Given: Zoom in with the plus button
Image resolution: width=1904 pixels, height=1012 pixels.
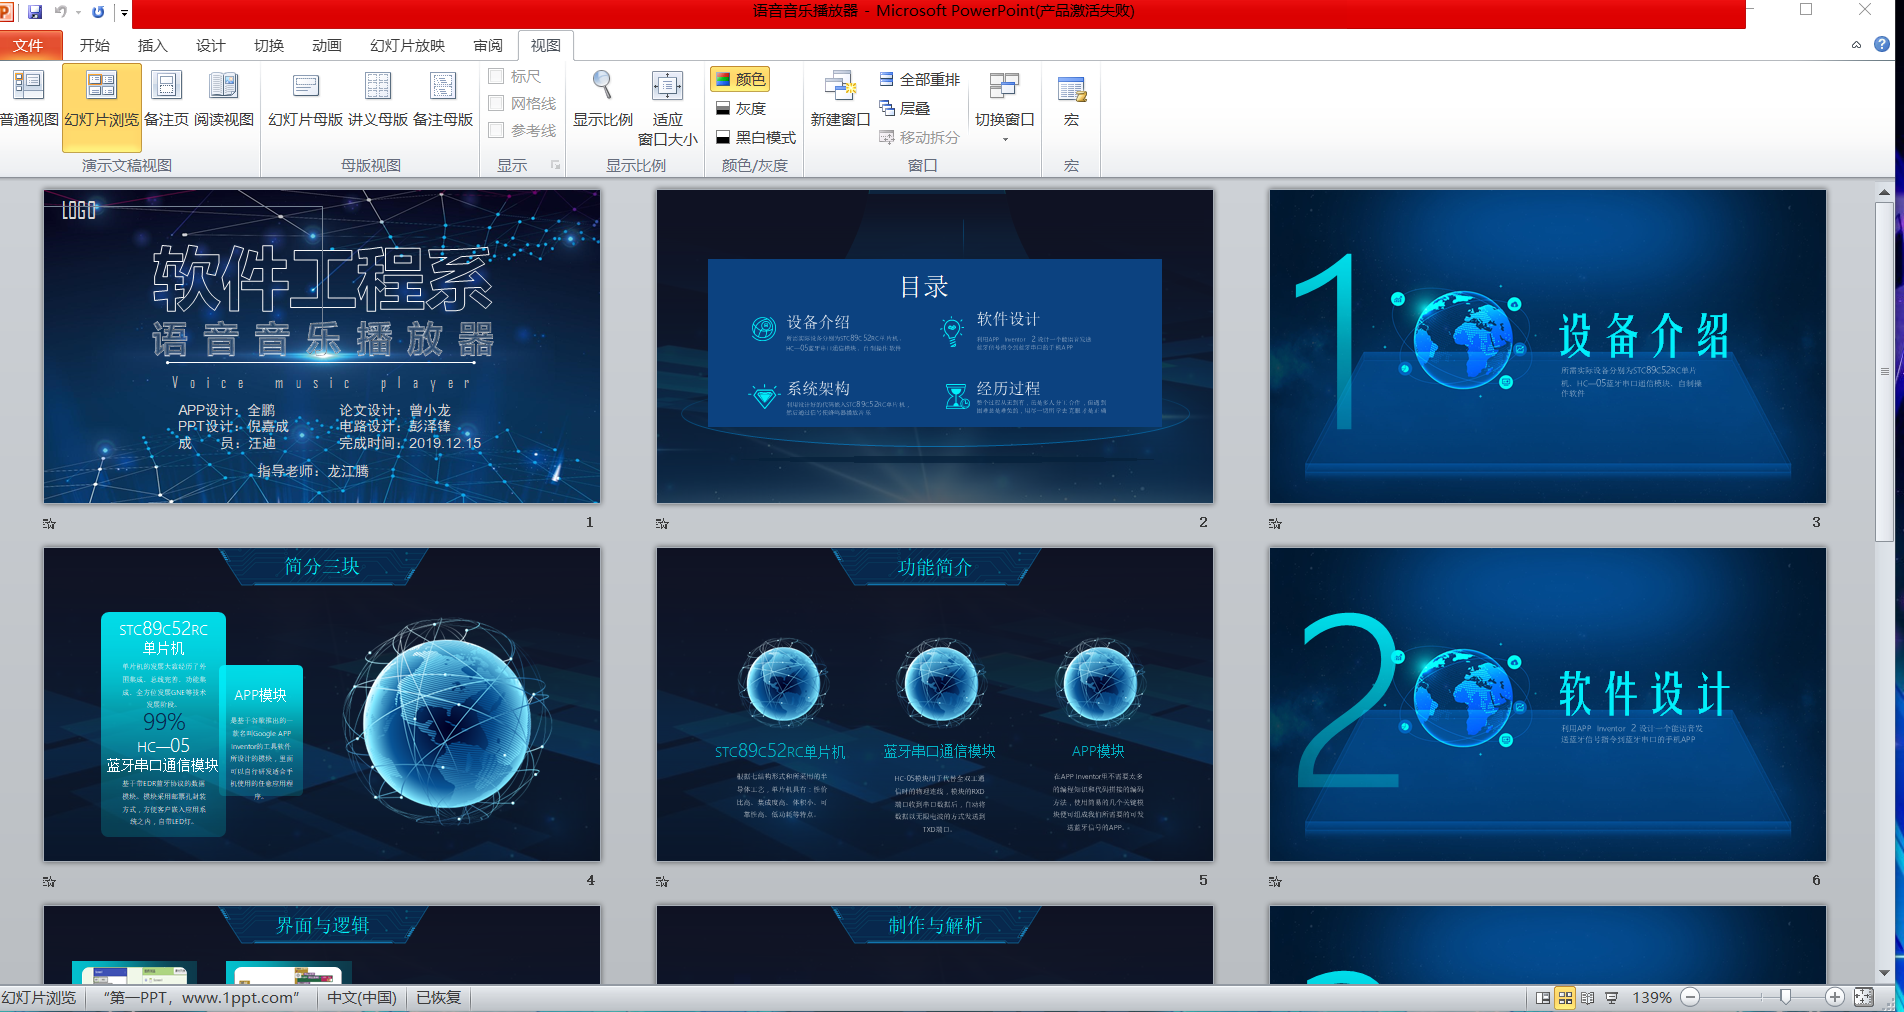Looking at the screenshot, I should [x=1834, y=997].
